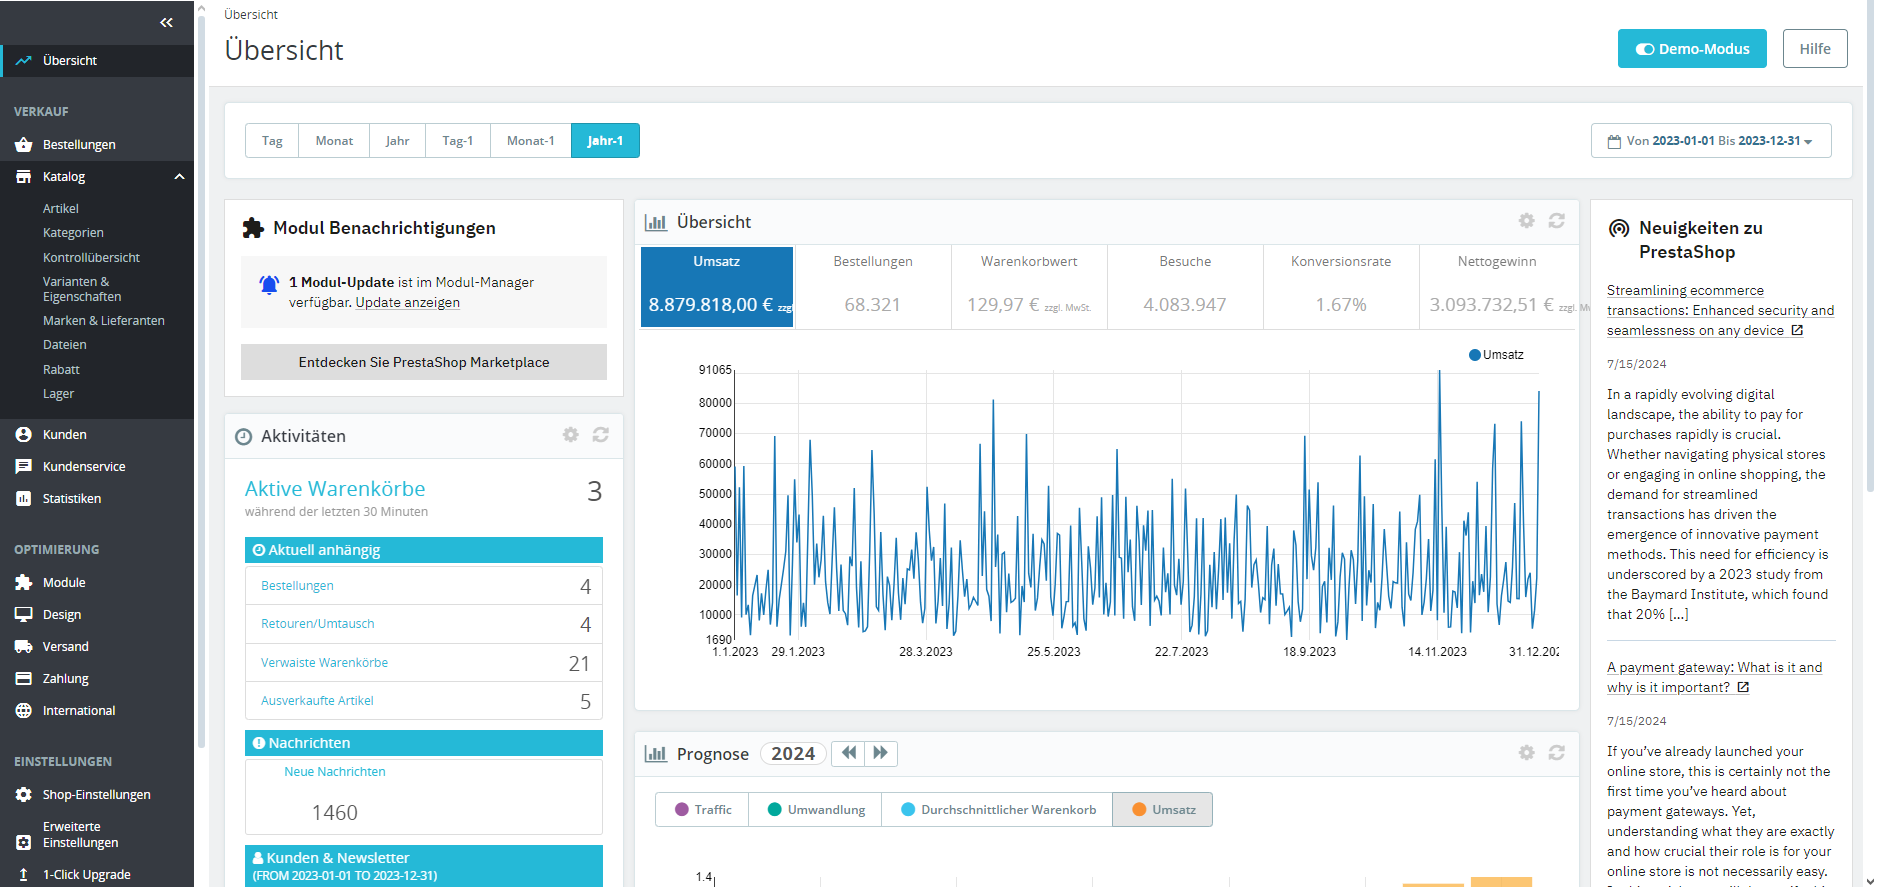Open Erweiterte Einstellungen icon
The image size is (1878, 887).
coord(24,843)
